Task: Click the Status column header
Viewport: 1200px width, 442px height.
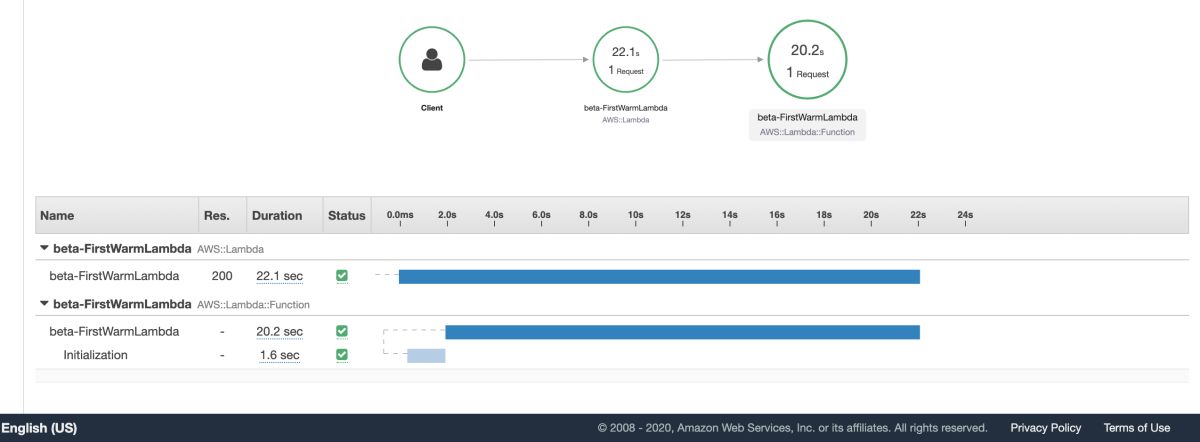Action: tap(347, 215)
